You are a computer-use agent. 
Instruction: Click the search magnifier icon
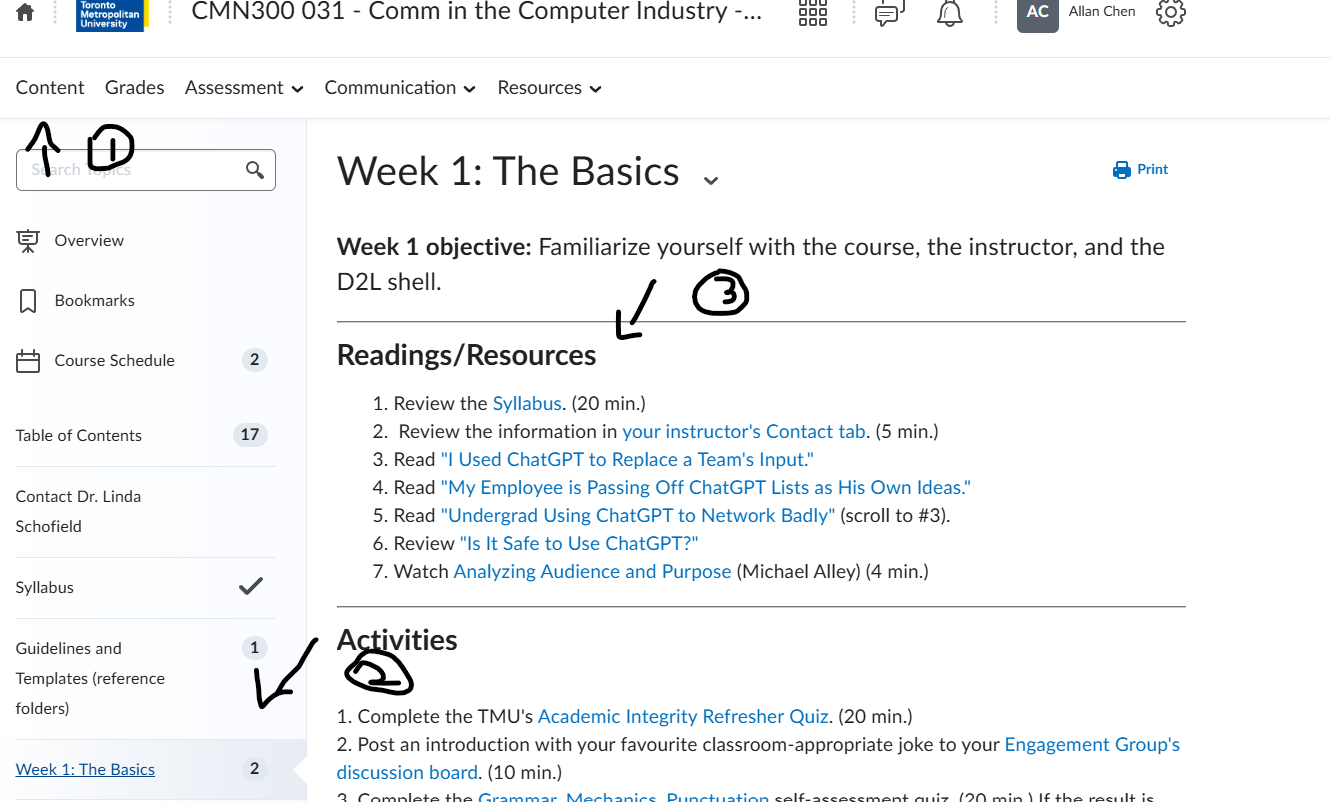pos(255,170)
